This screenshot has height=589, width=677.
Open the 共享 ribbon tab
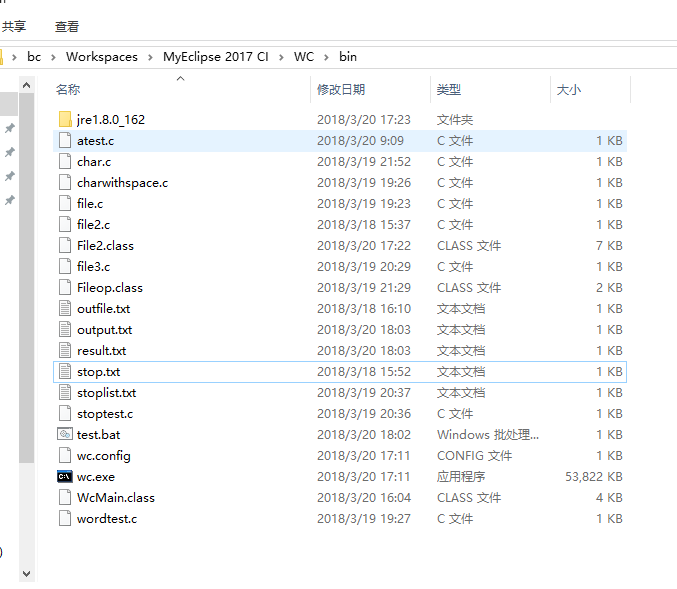(13, 27)
